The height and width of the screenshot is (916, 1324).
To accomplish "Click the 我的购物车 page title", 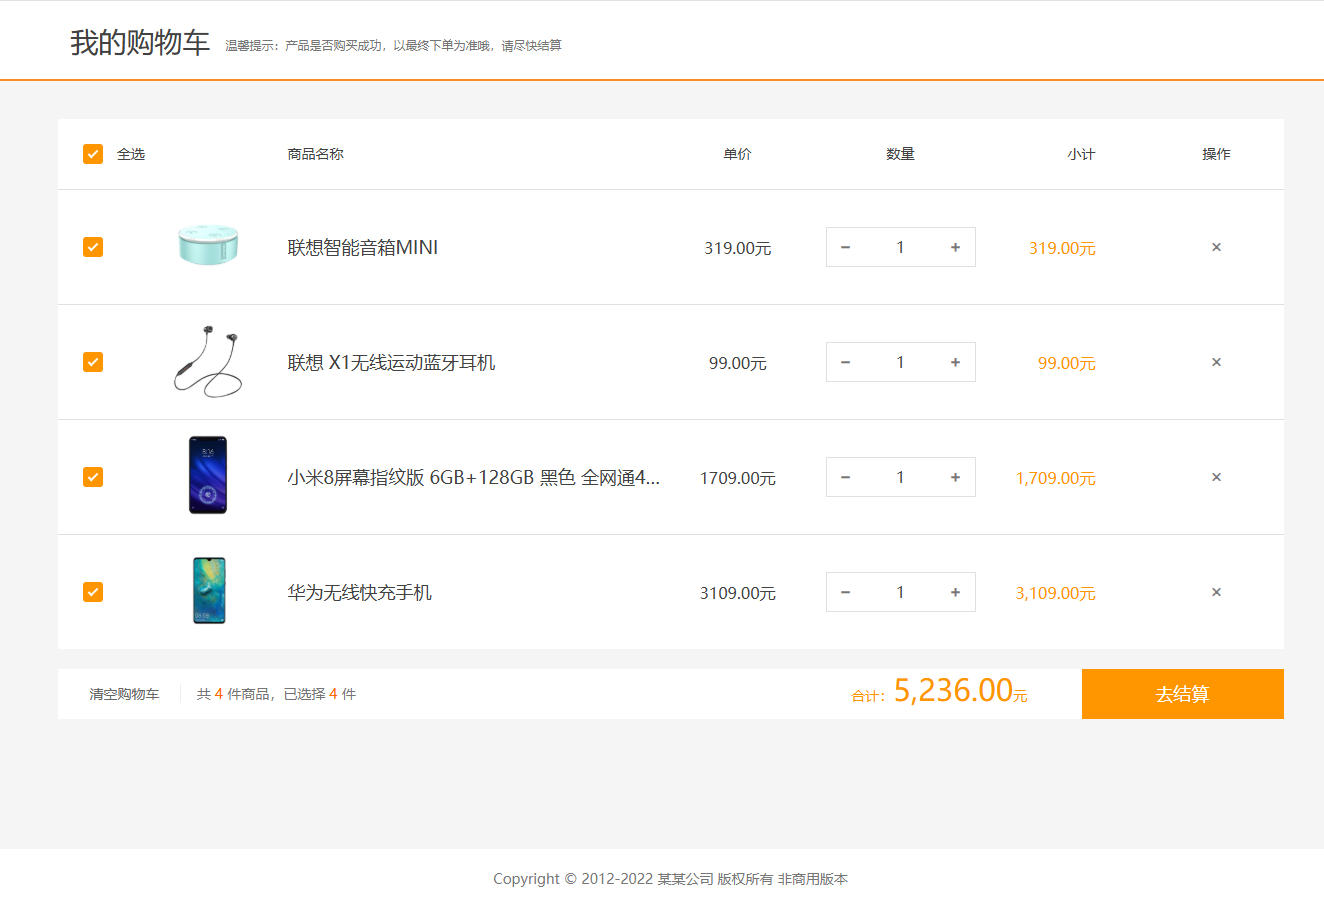I will coord(140,43).
